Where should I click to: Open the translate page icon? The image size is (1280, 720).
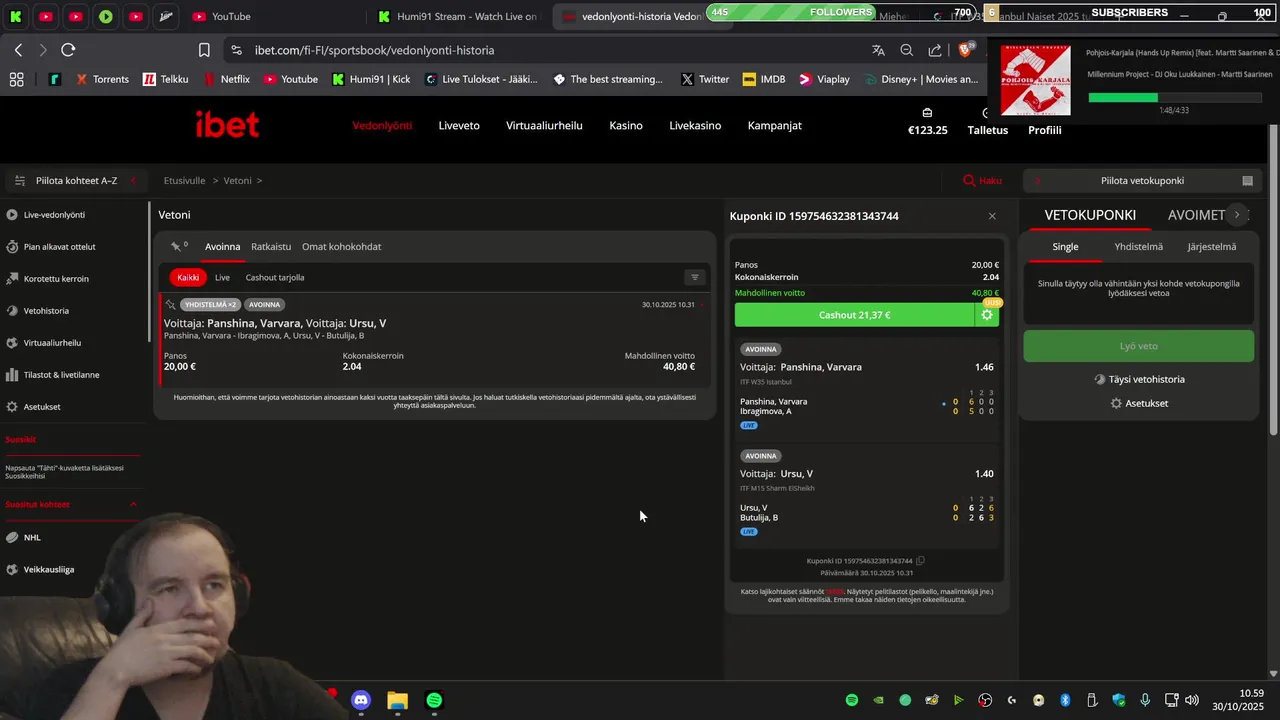pyautogui.click(x=878, y=50)
